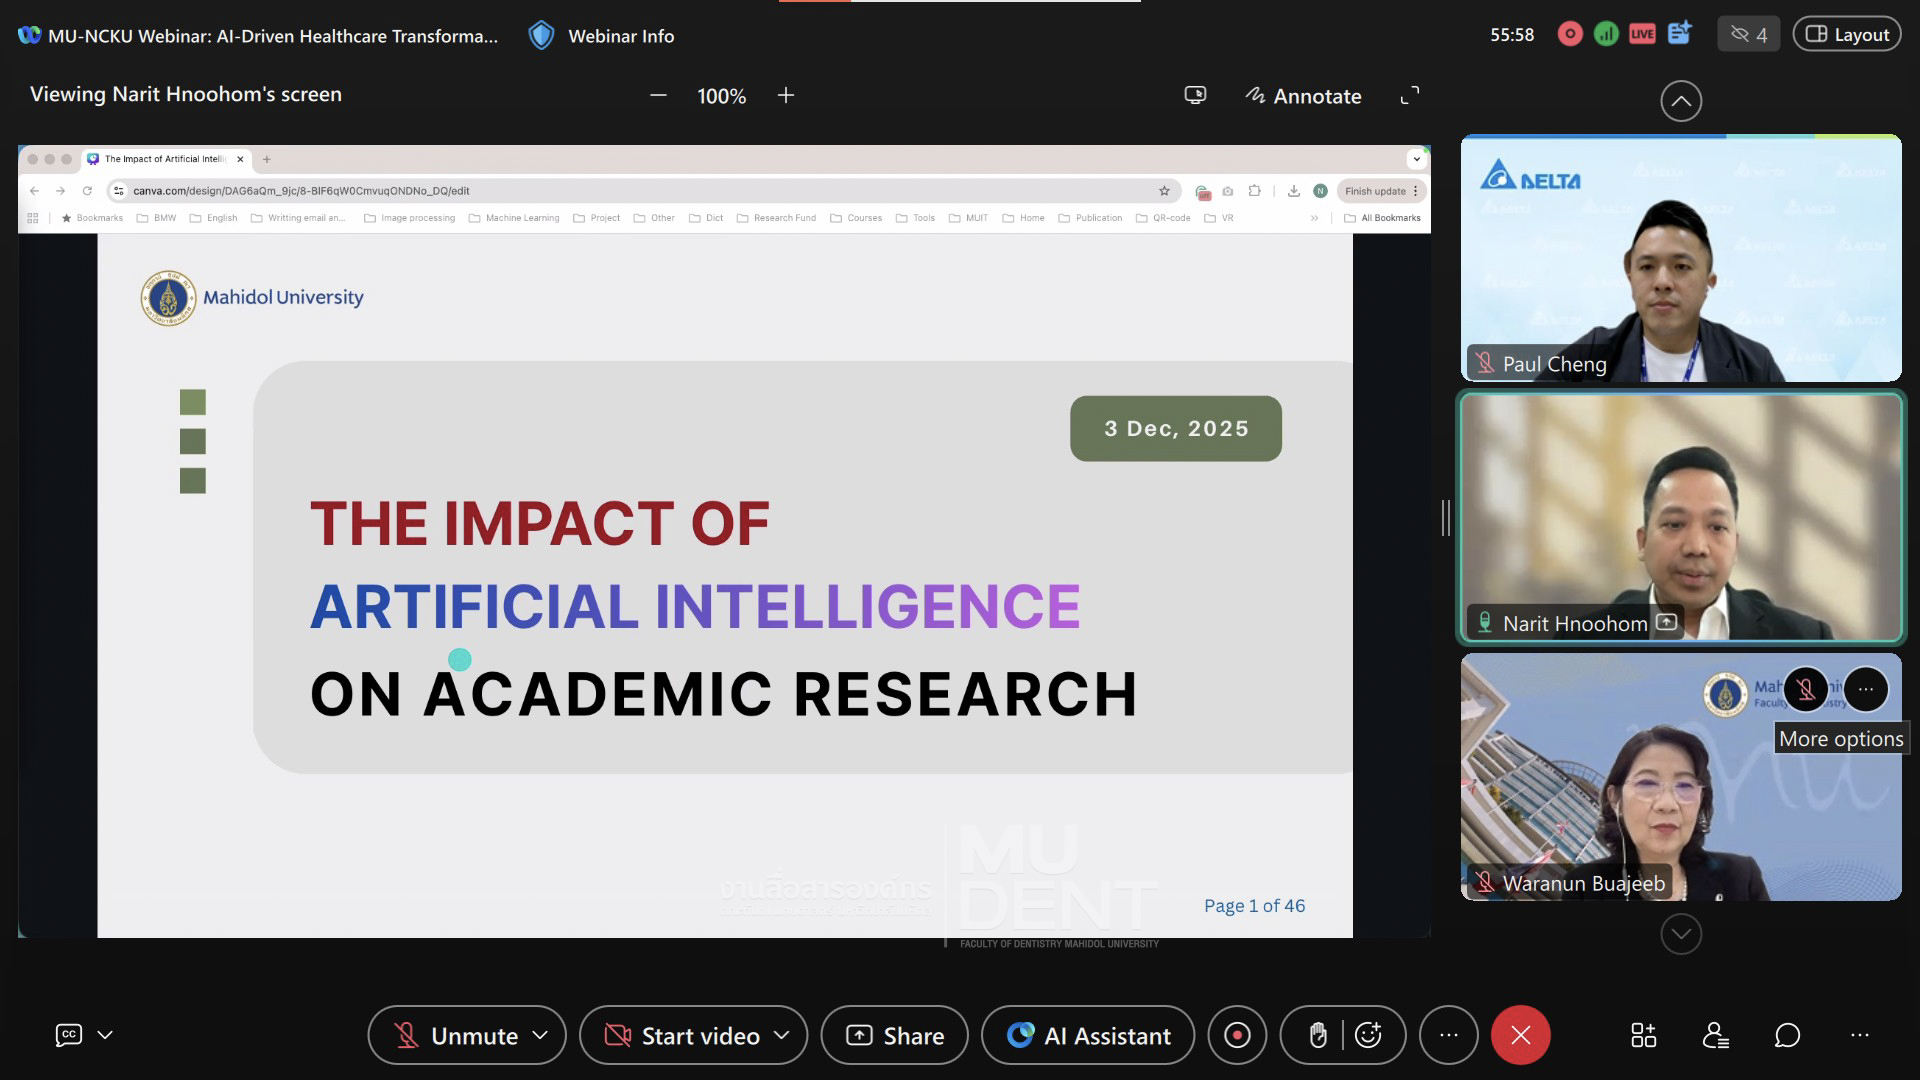Image resolution: width=1920 pixels, height=1080 pixels.
Task: Enter full screen for shared content
Action: click(1410, 96)
